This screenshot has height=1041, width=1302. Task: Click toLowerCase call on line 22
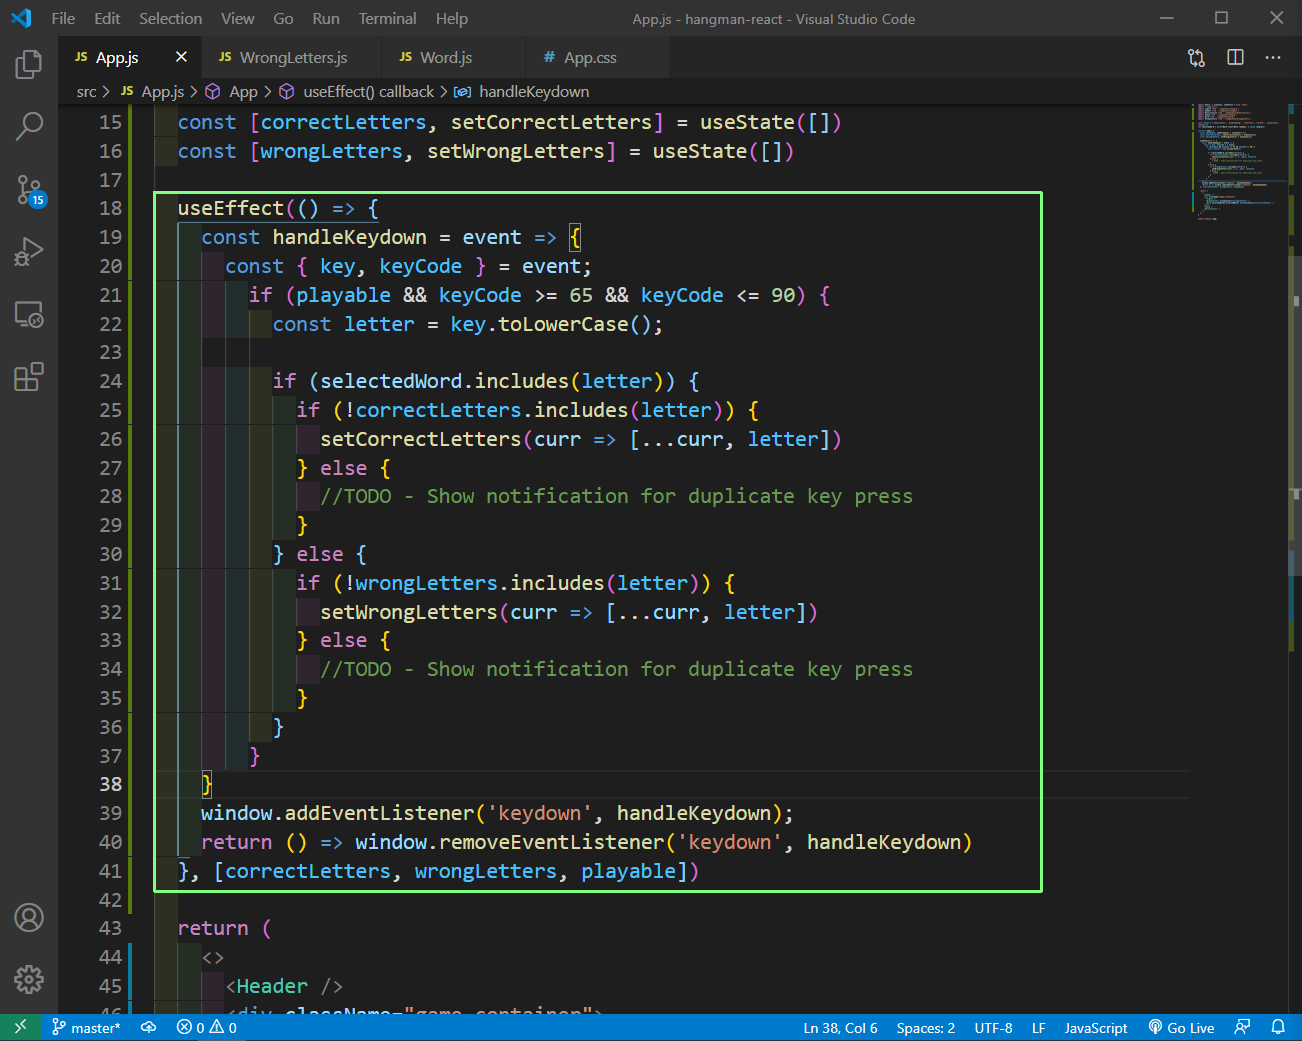pos(563,325)
